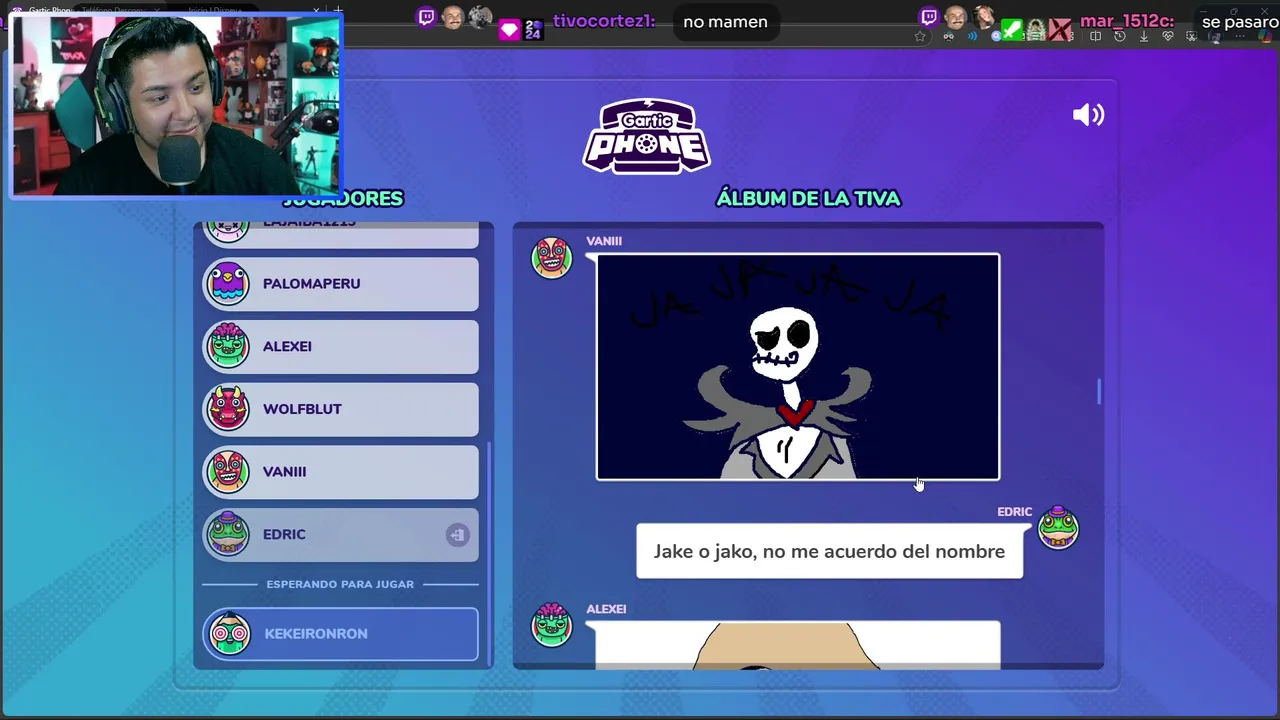Click PALOMAPERU's purple bird avatar in player list

228,284
